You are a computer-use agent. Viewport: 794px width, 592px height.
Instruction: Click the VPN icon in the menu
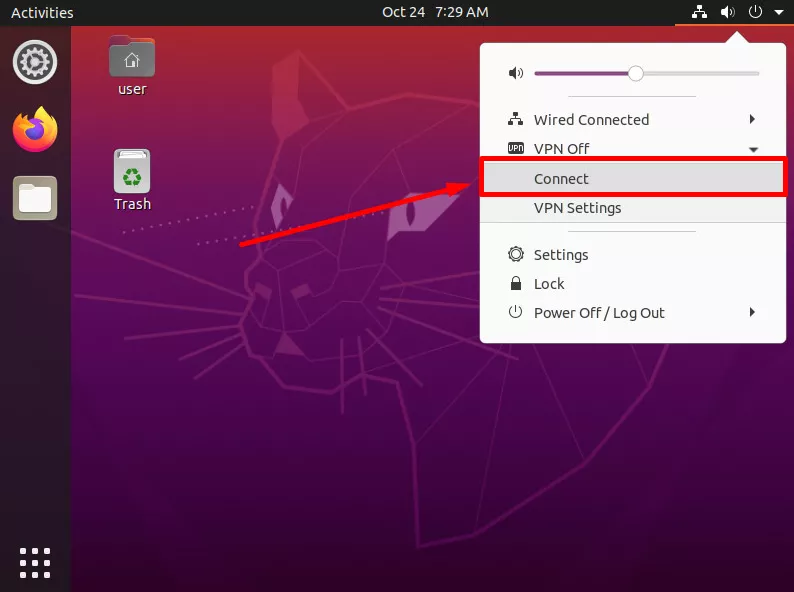(515, 148)
